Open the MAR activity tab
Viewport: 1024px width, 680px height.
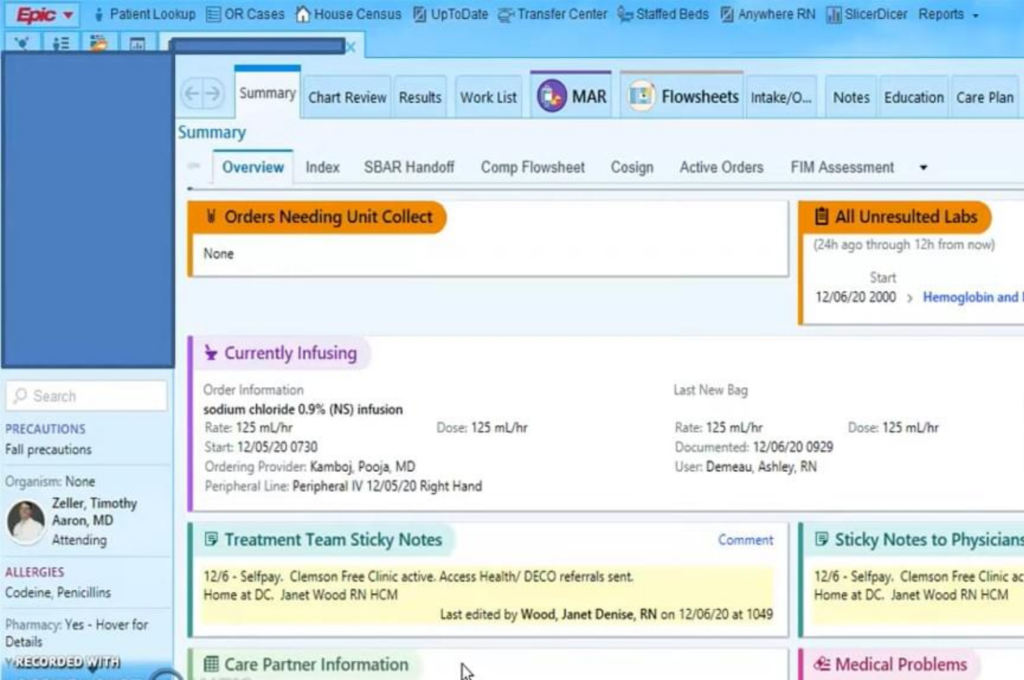[x=571, y=96]
